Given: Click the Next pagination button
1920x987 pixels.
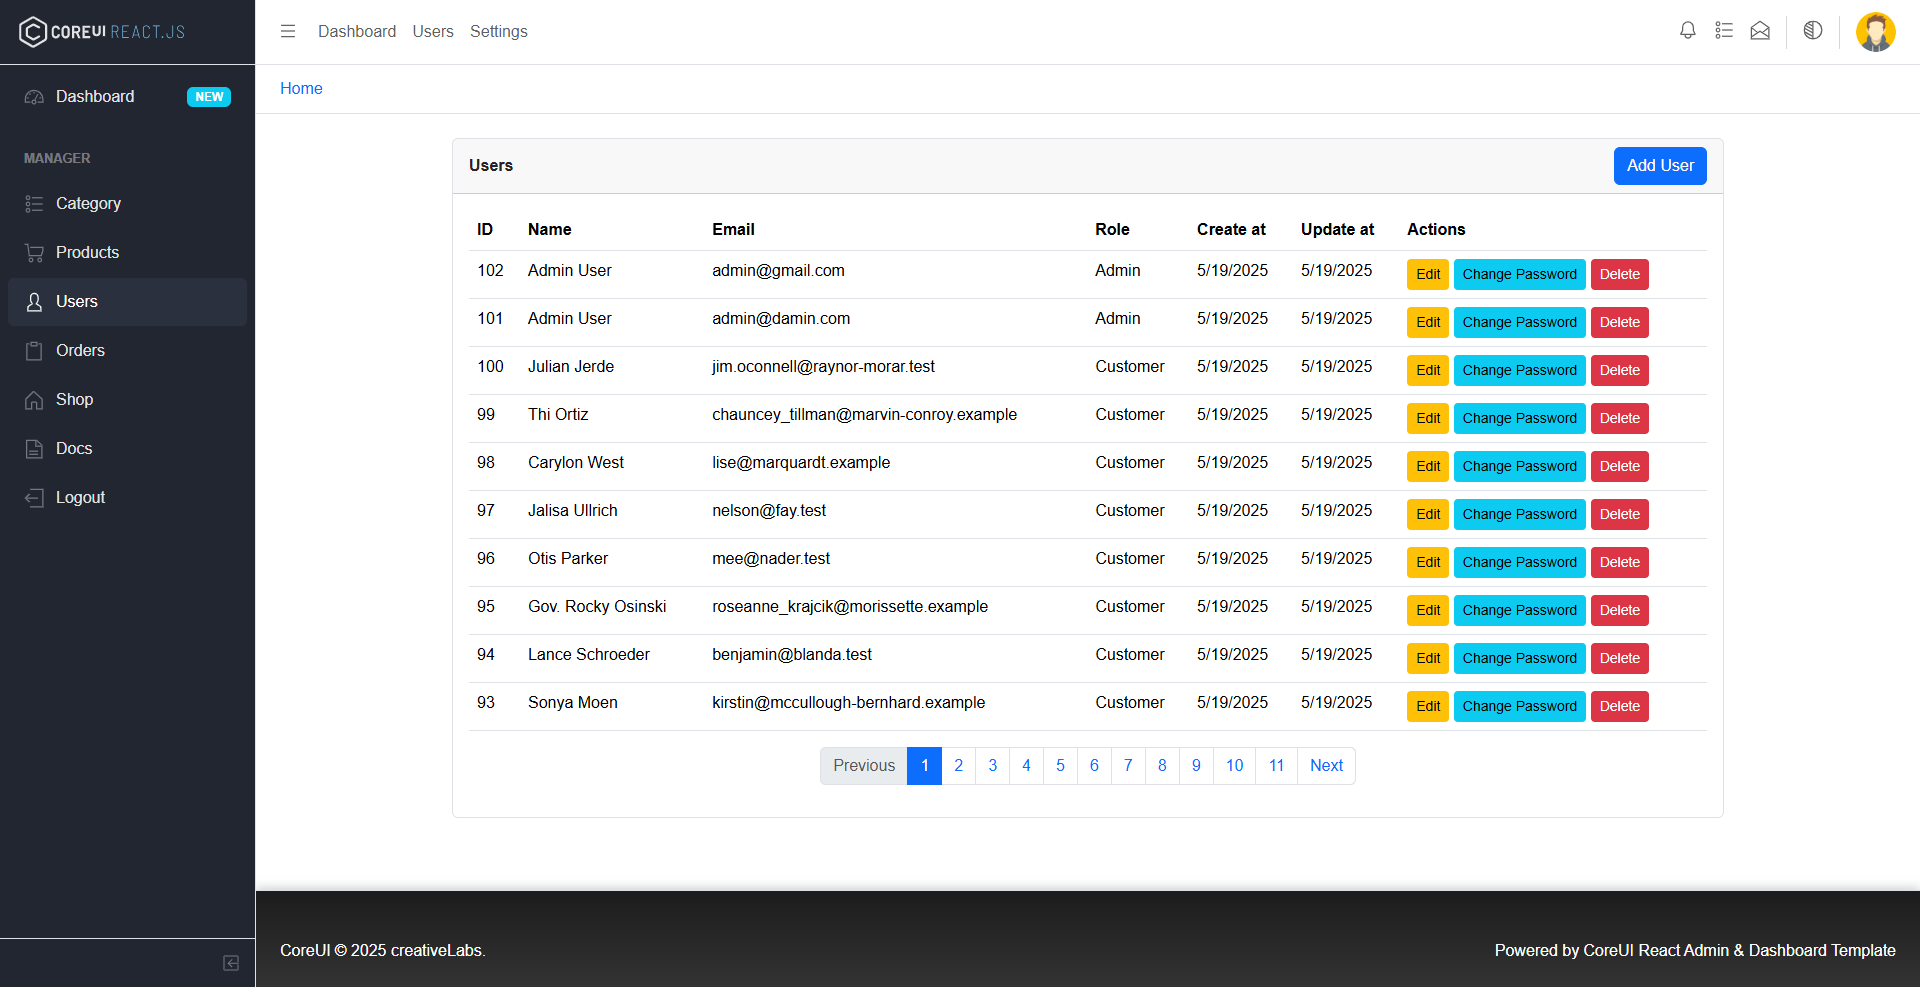Looking at the screenshot, I should pos(1326,766).
